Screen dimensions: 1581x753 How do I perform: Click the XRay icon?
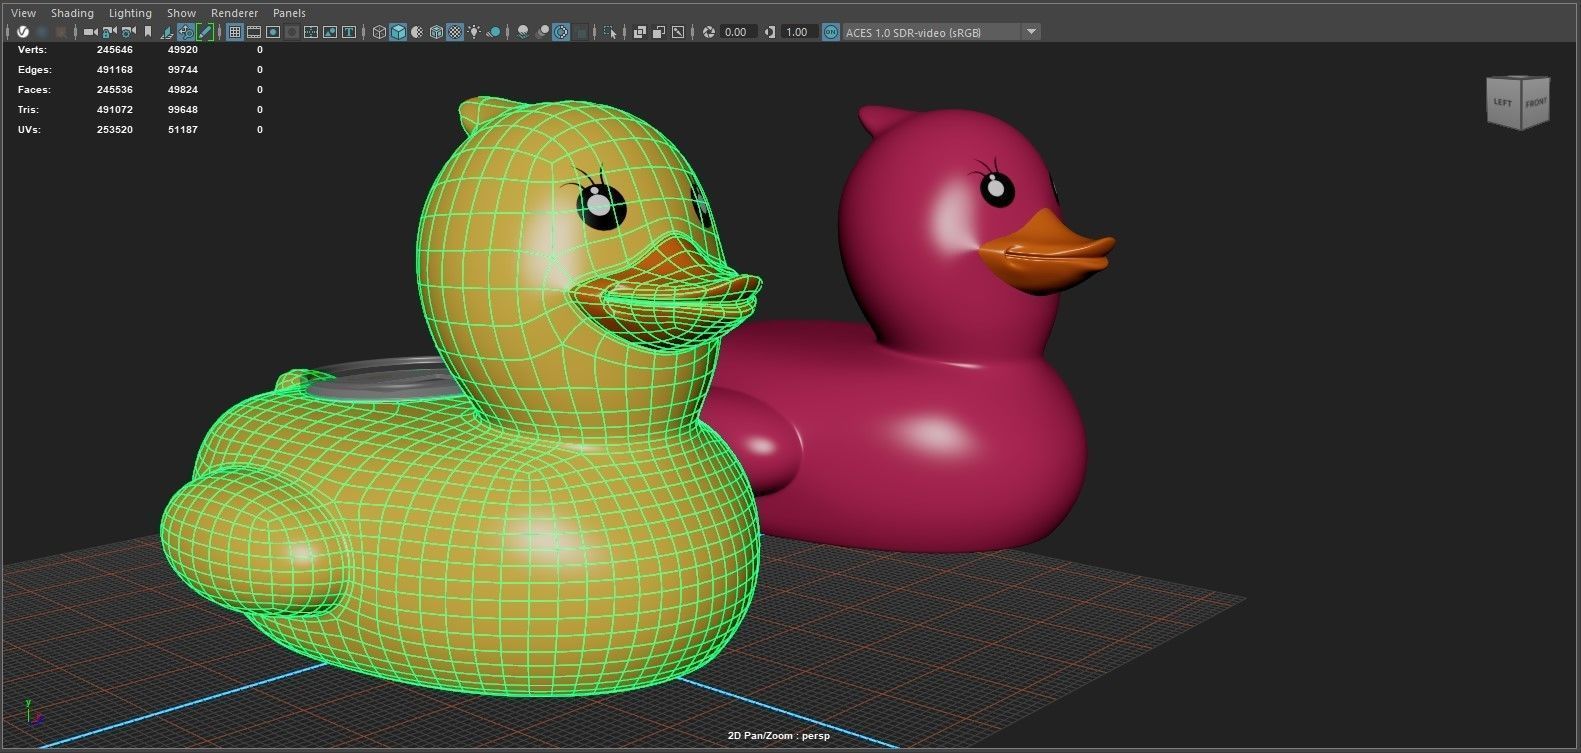(x=640, y=32)
